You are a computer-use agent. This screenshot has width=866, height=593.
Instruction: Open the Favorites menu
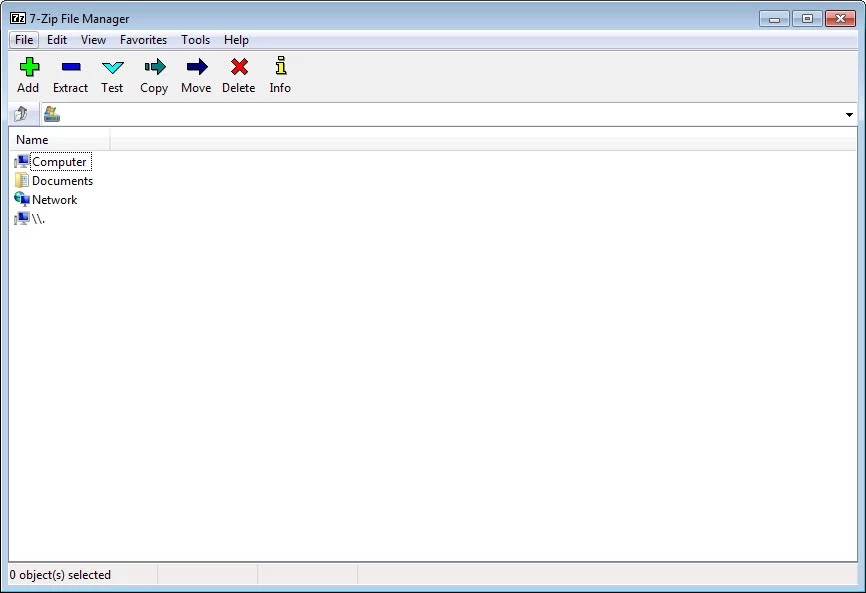[143, 40]
